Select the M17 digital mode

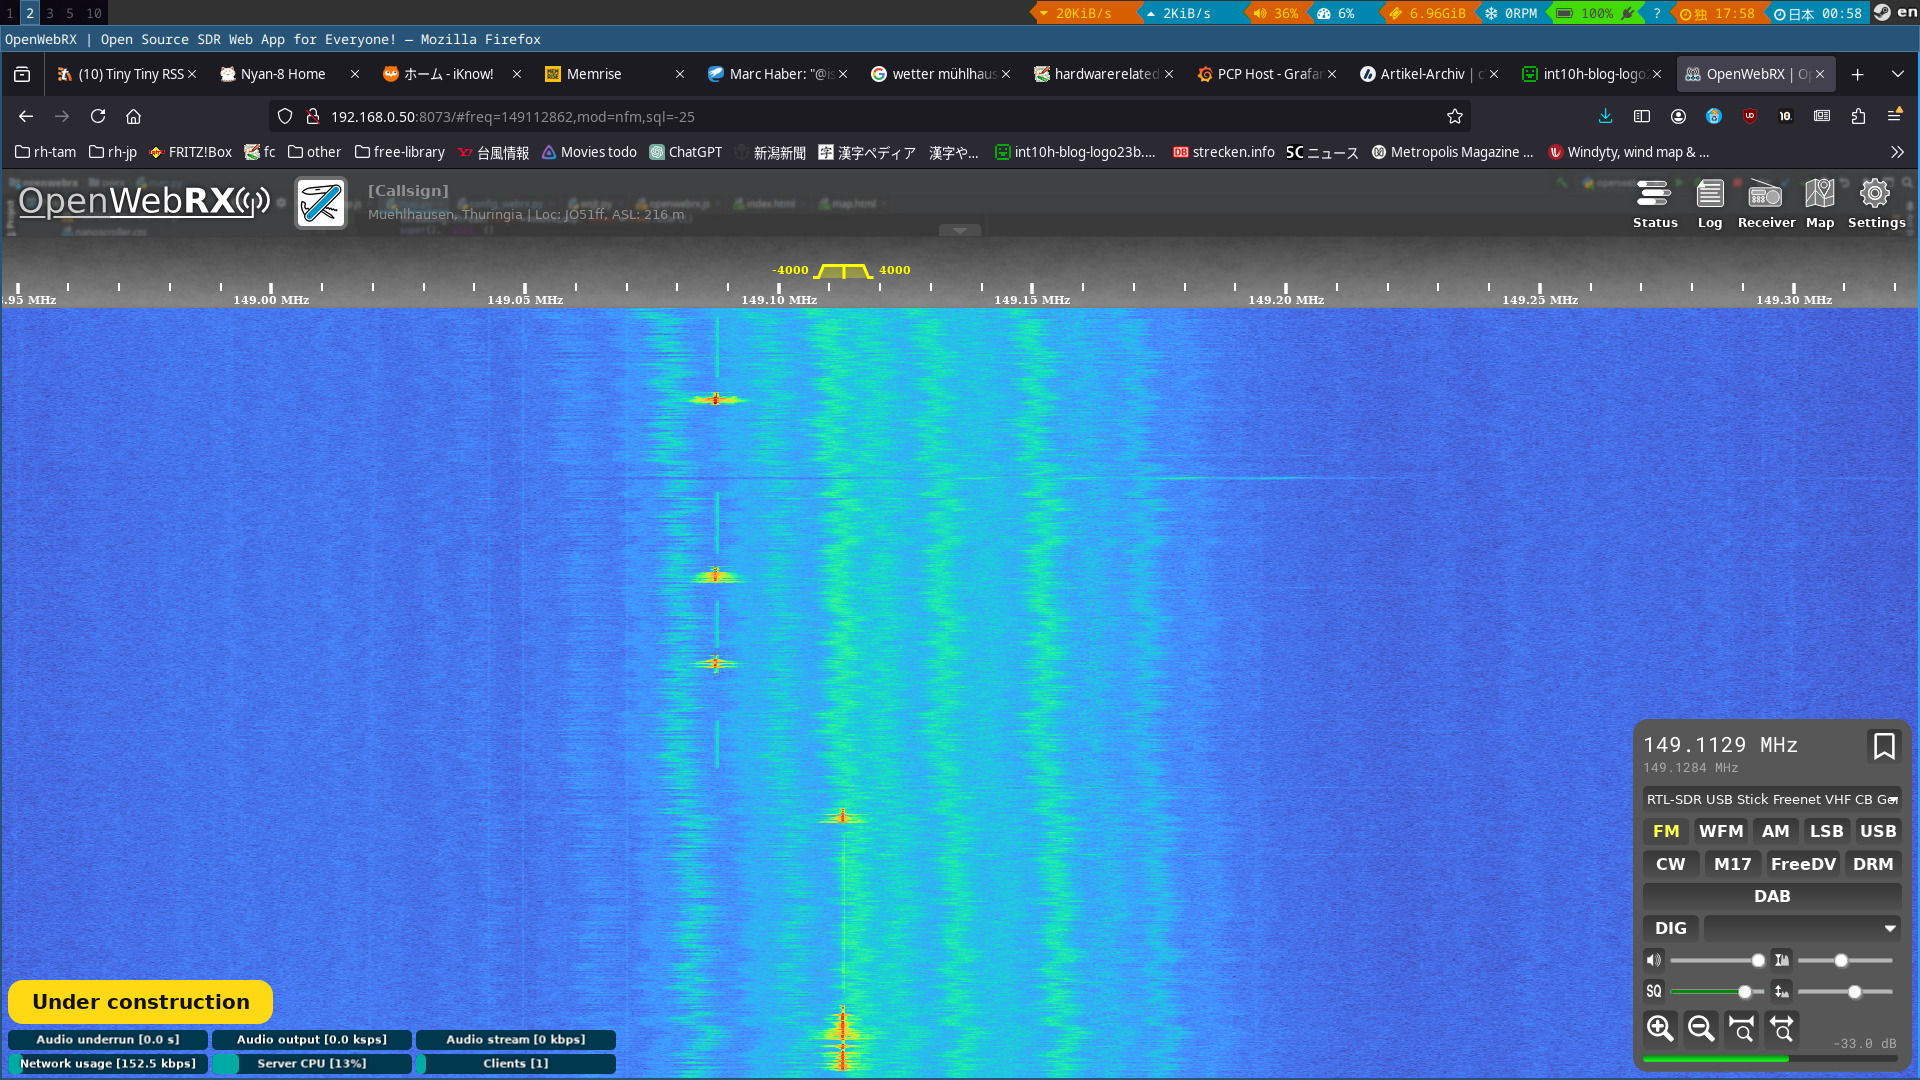(1733, 864)
